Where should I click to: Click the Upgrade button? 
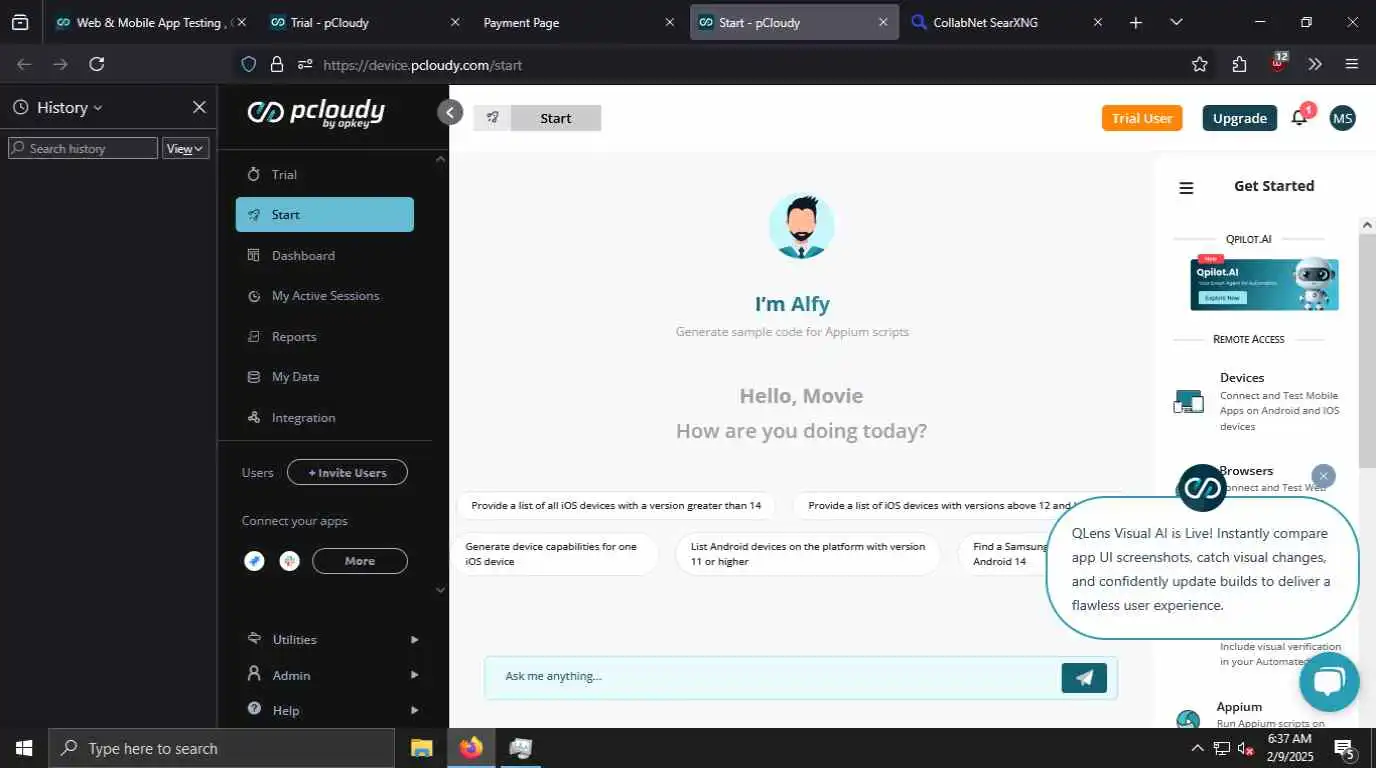tap(1240, 118)
